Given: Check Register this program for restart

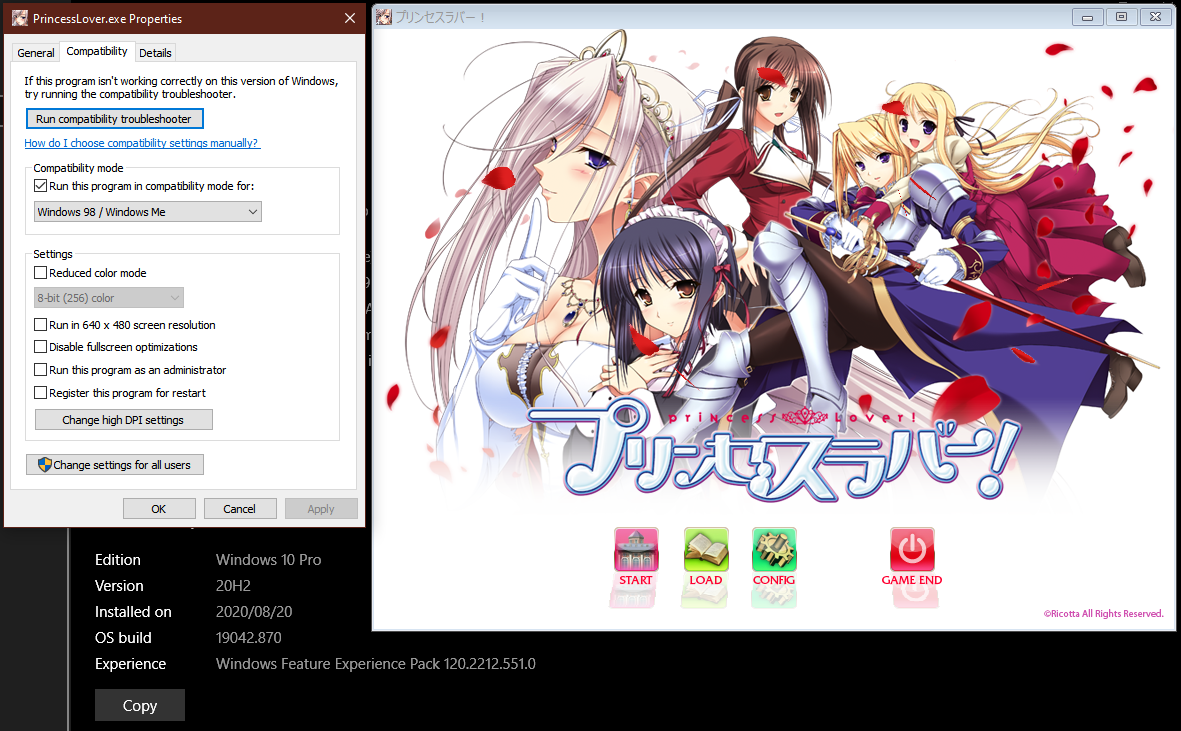Looking at the screenshot, I should 41,392.
